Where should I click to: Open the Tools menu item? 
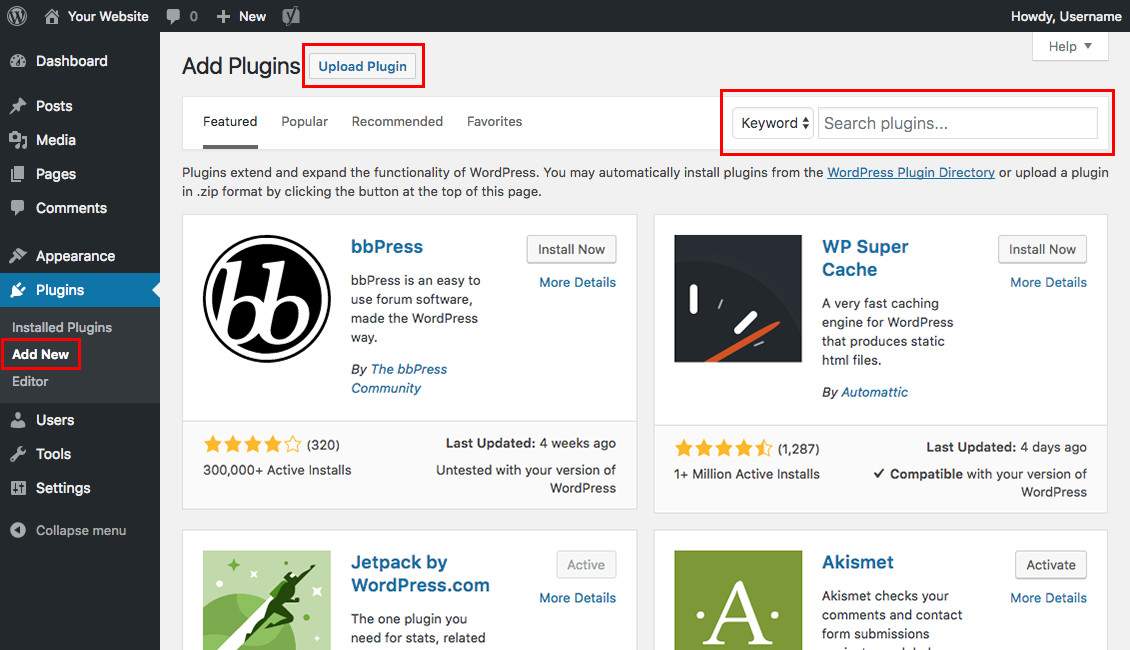point(53,454)
